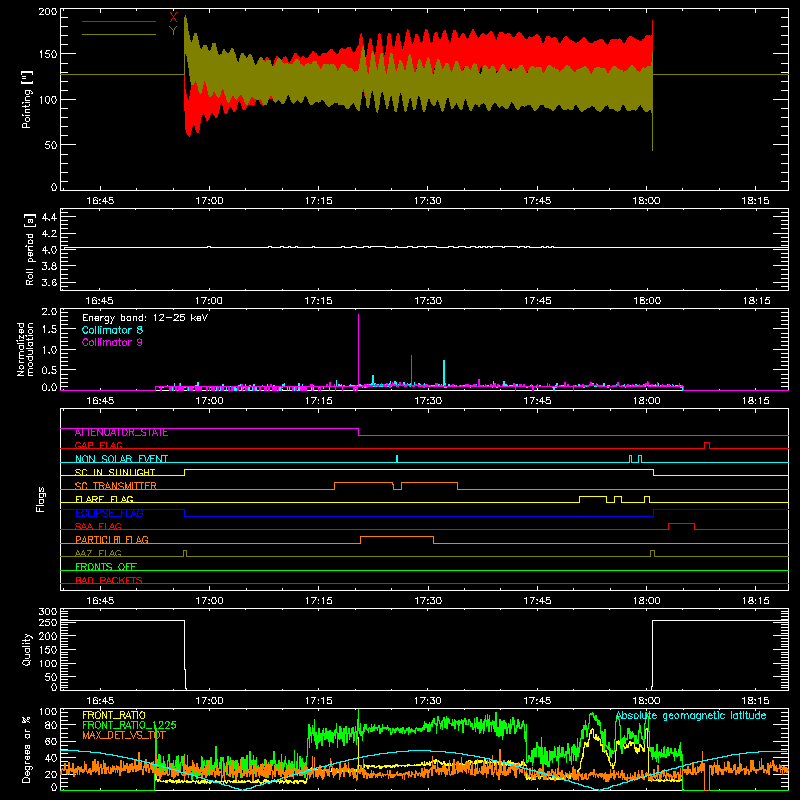Click the longest FLARE_FLAG pulse near 17:52
The image size is (800, 800).
coord(593,499)
